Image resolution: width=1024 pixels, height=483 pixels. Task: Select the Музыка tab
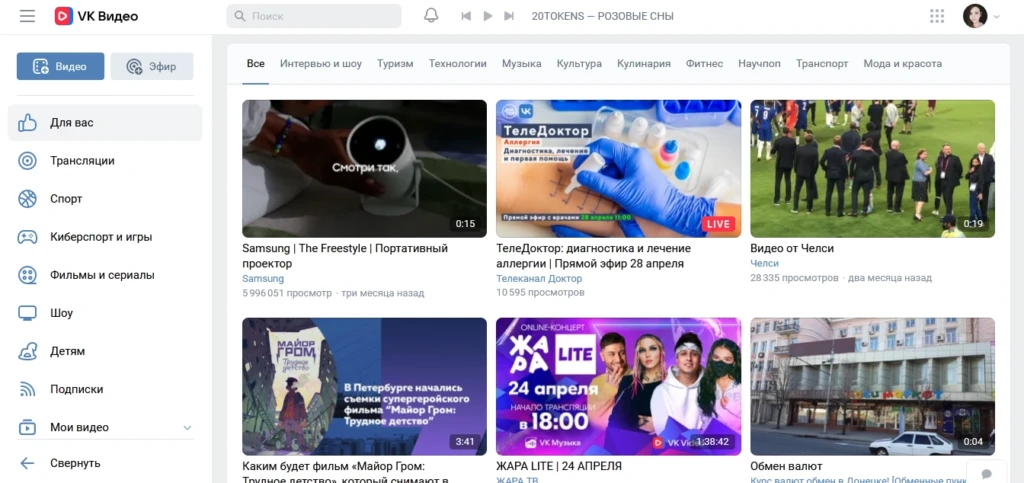pos(521,64)
